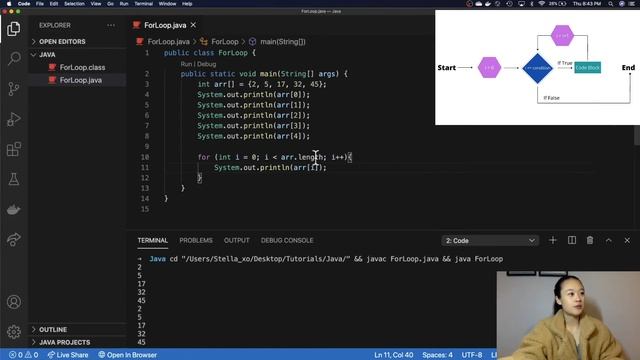Open the Terminal menu
The height and width of the screenshot is (360, 640).
coord(144,4)
